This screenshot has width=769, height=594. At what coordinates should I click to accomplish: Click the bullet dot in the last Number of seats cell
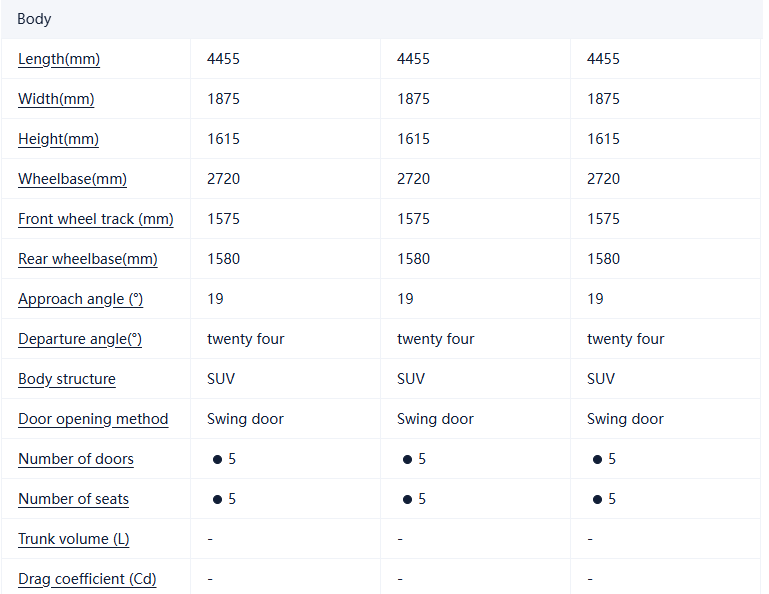[x=597, y=499]
